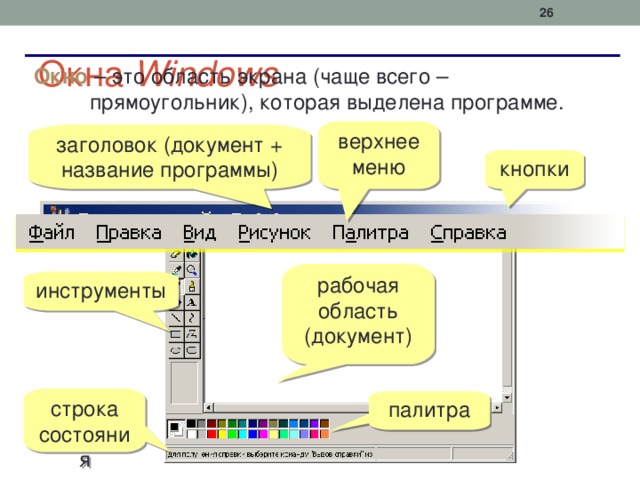Screen dimensions: 640x480
Task: Select the lime green palette swatch
Action: pyautogui.click(x=232, y=434)
